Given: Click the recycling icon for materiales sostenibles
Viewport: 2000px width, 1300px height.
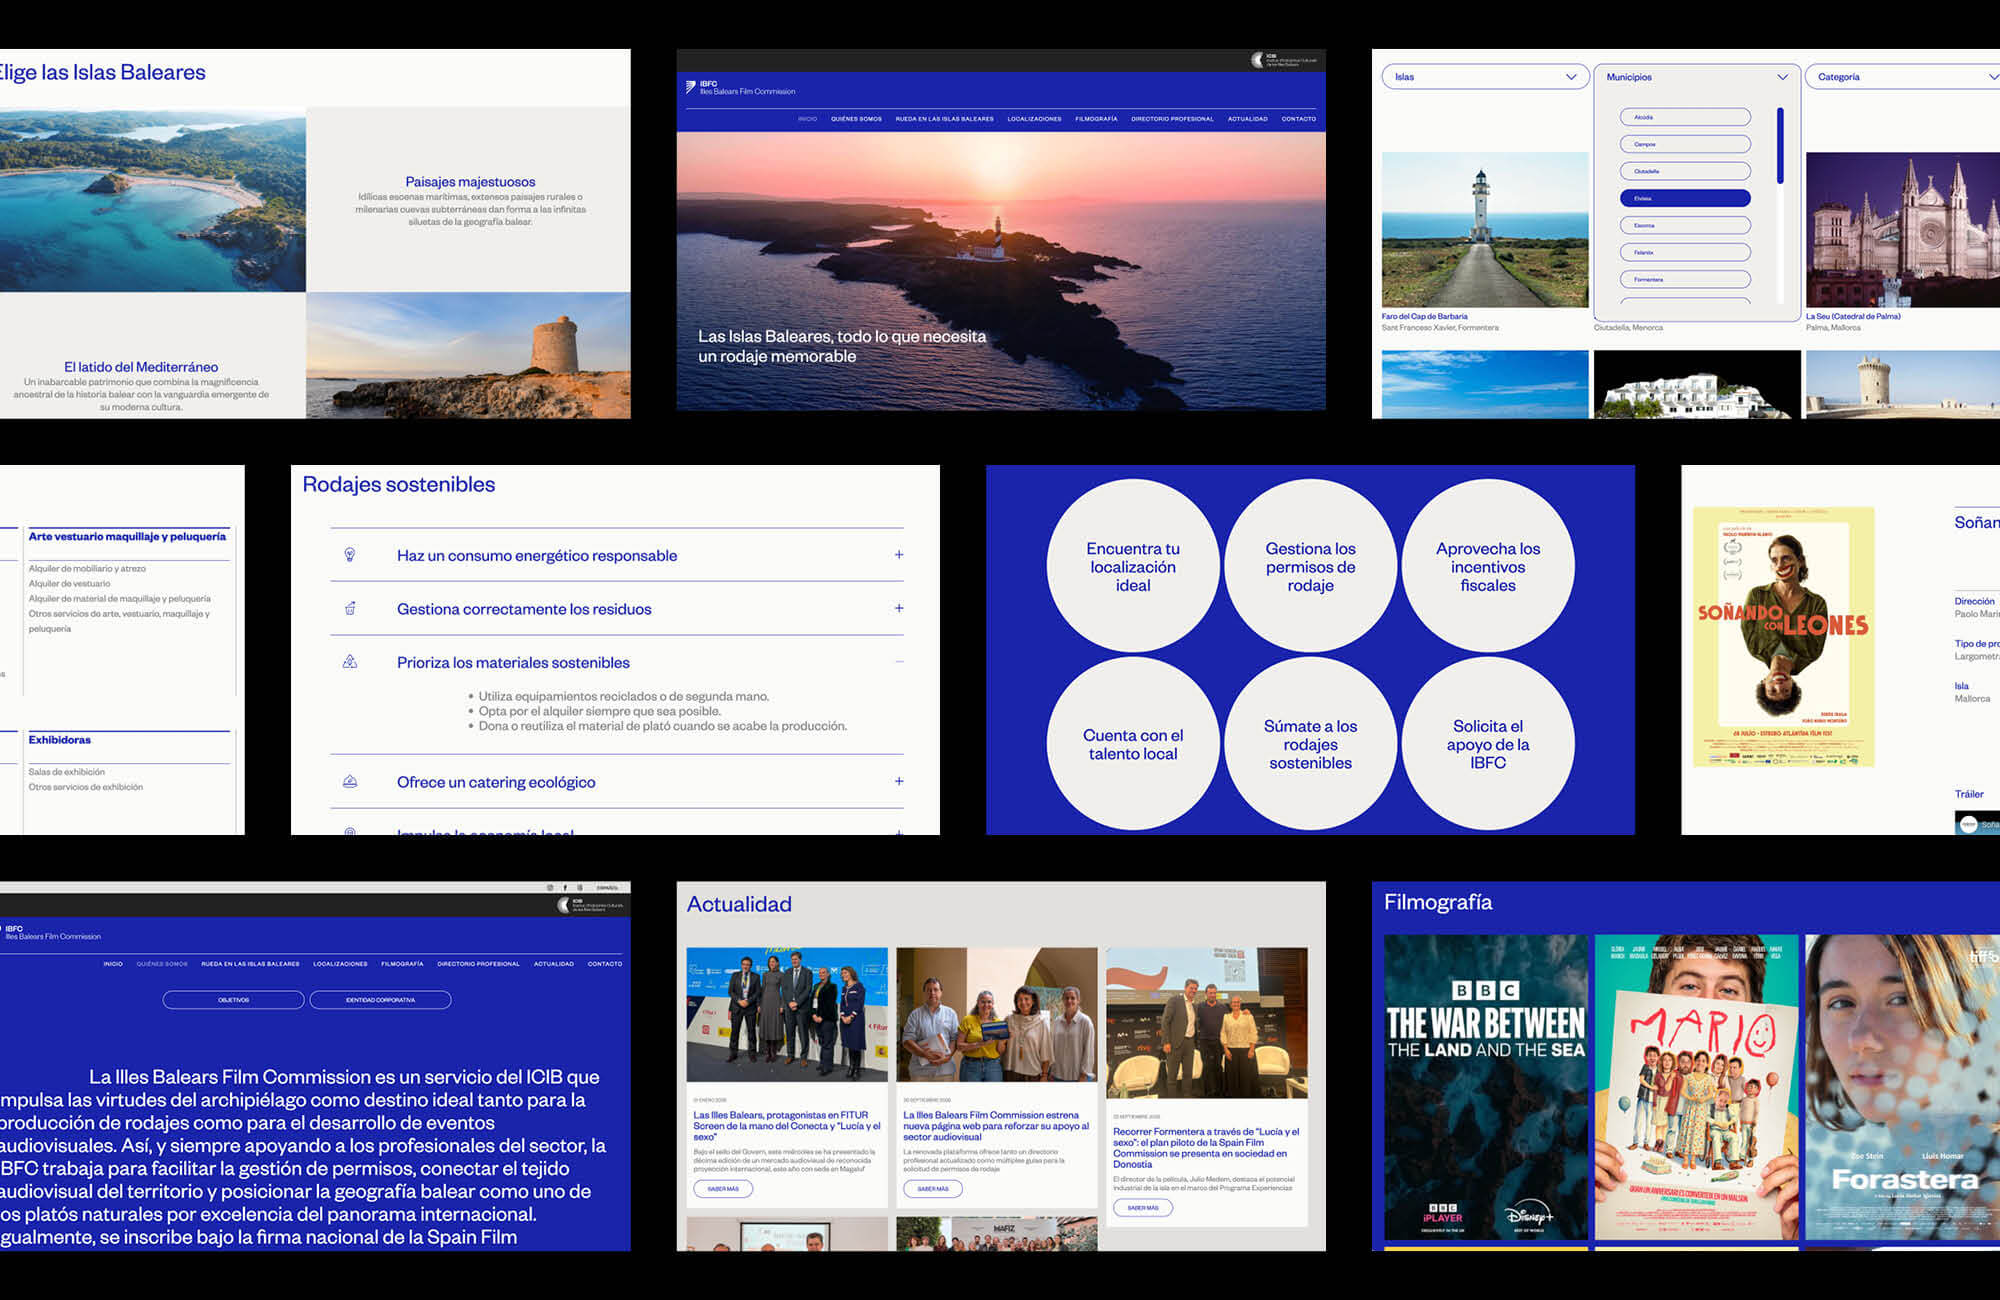Looking at the screenshot, I should click(350, 662).
